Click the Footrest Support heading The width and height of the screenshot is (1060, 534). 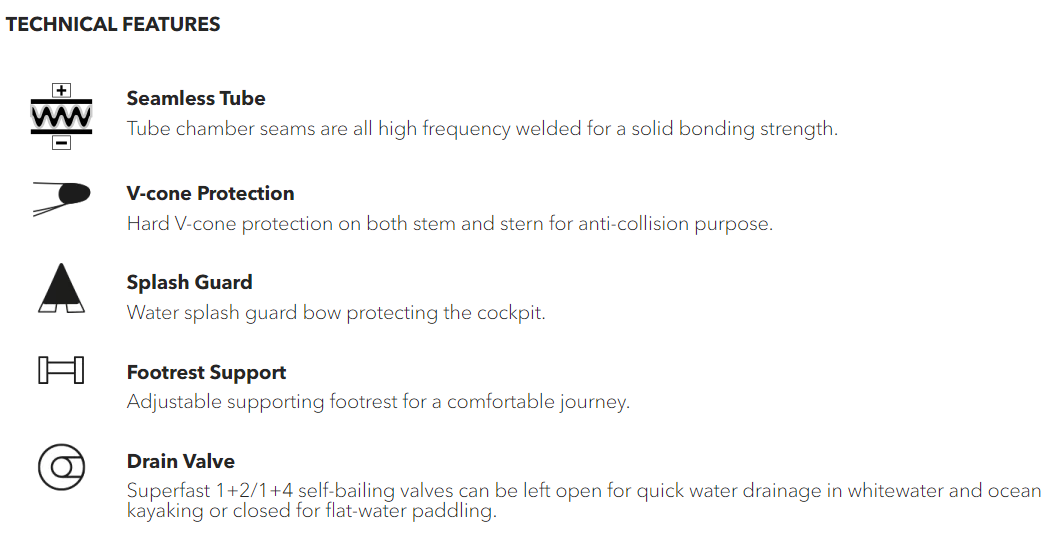206,372
